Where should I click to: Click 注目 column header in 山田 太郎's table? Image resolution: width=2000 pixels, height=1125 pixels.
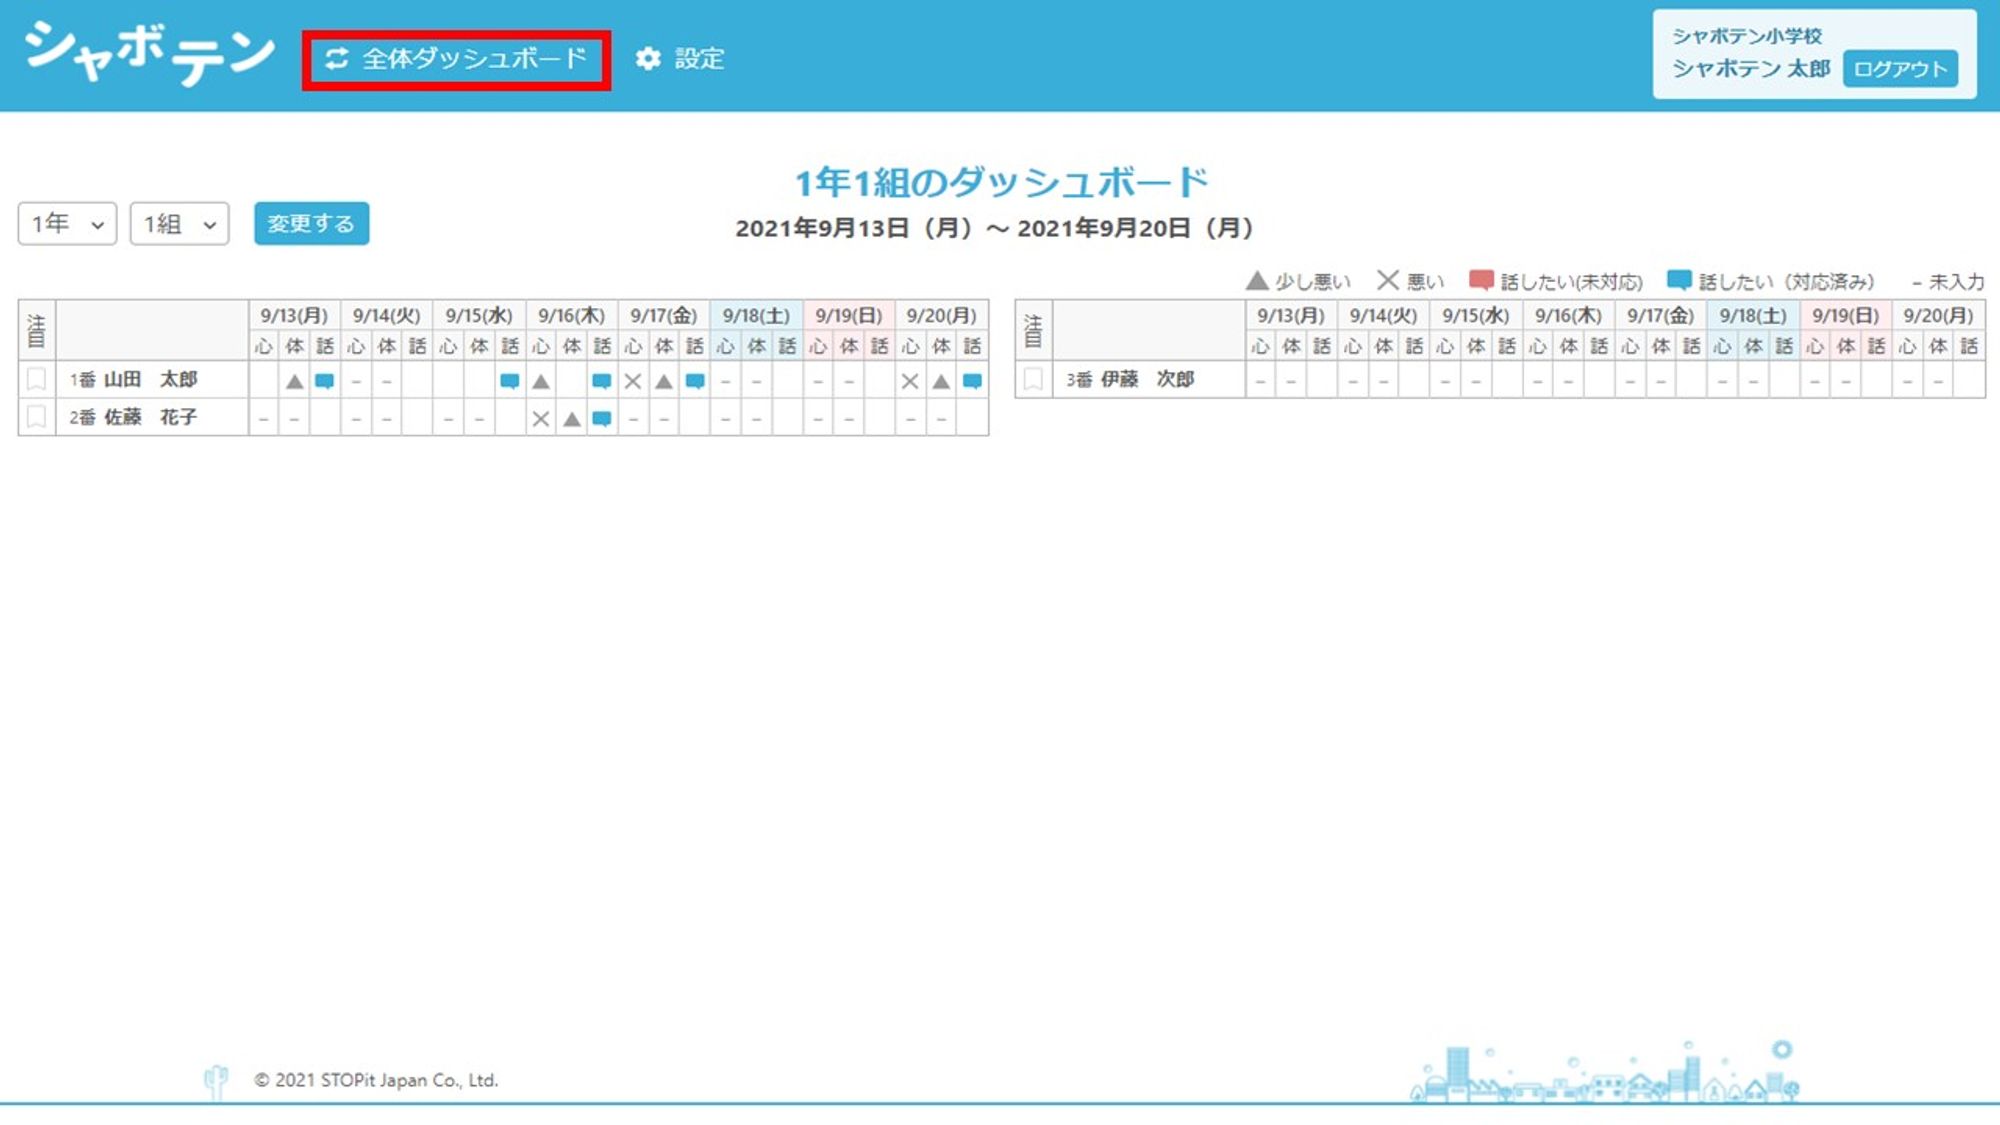(x=36, y=330)
